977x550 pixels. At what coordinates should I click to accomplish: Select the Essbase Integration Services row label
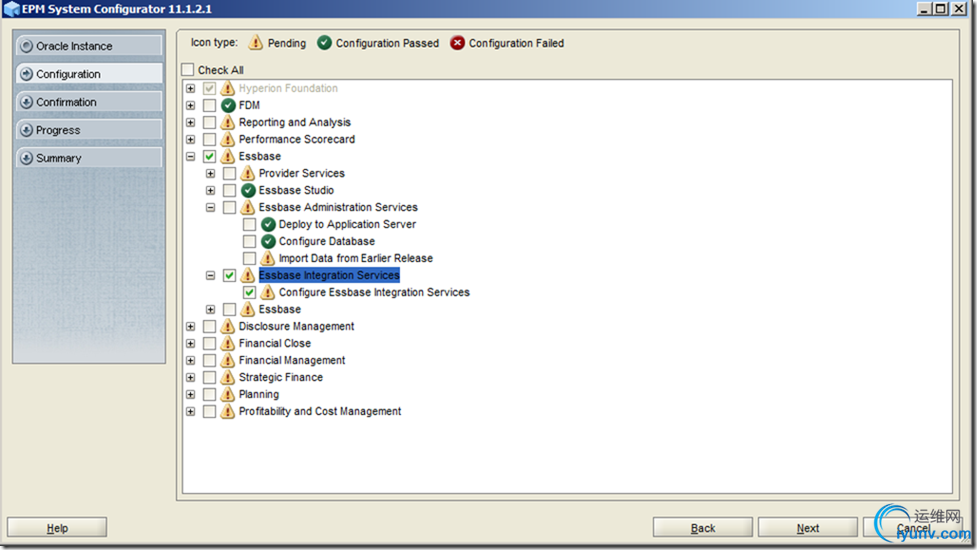[329, 275]
